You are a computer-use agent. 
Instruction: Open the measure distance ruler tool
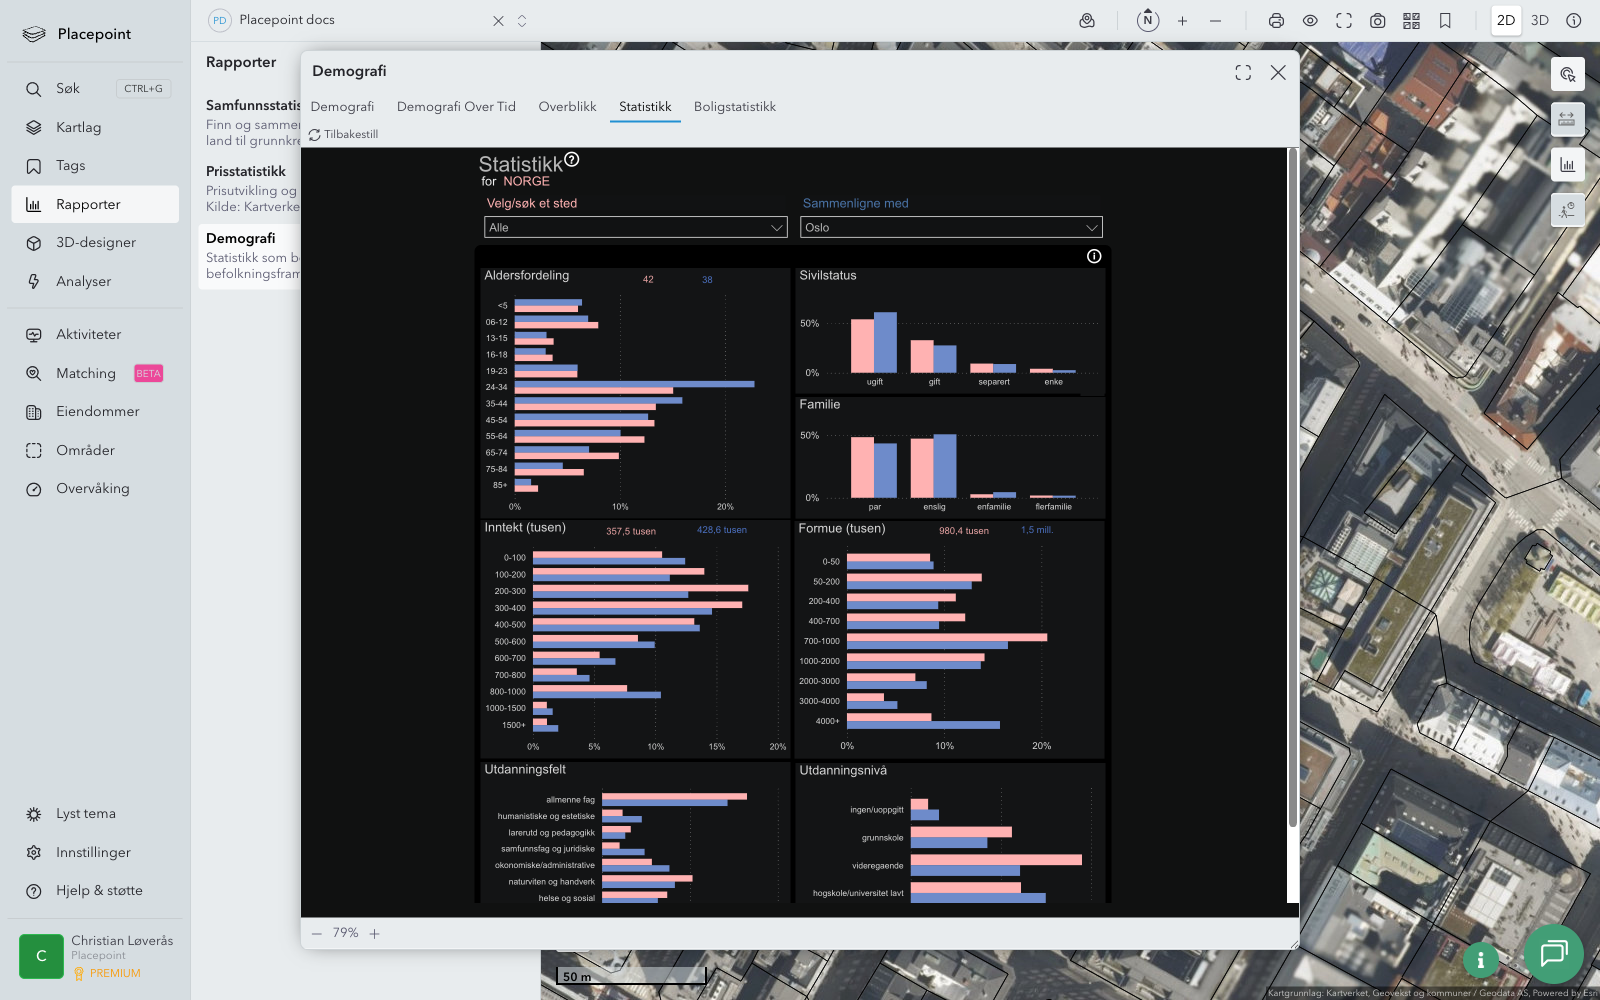coord(1567,119)
